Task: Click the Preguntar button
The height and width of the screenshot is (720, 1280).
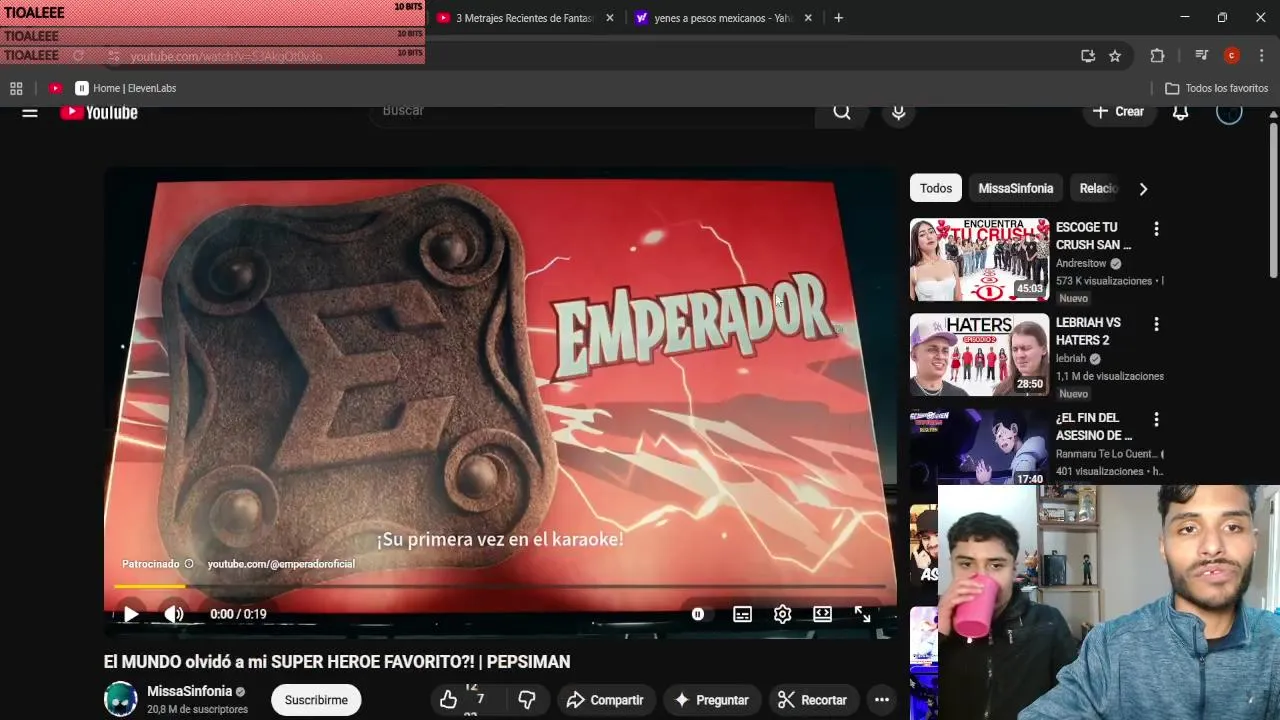Action: pos(711,700)
